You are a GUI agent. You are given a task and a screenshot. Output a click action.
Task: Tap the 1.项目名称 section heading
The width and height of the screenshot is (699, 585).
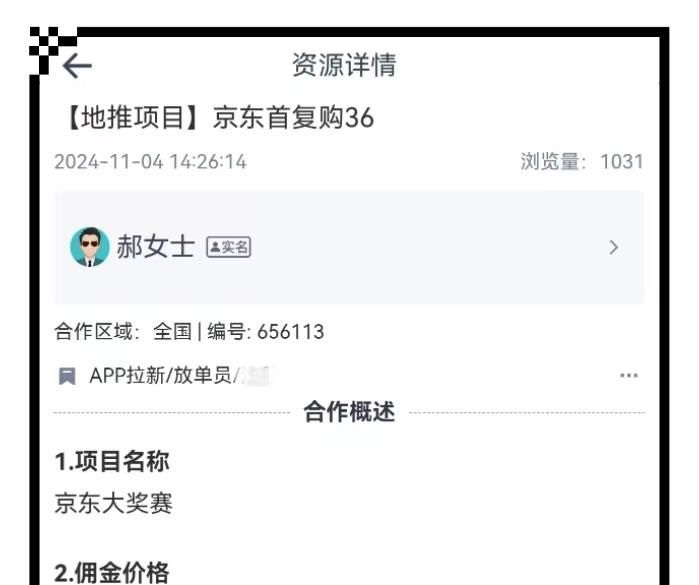click(112, 461)
